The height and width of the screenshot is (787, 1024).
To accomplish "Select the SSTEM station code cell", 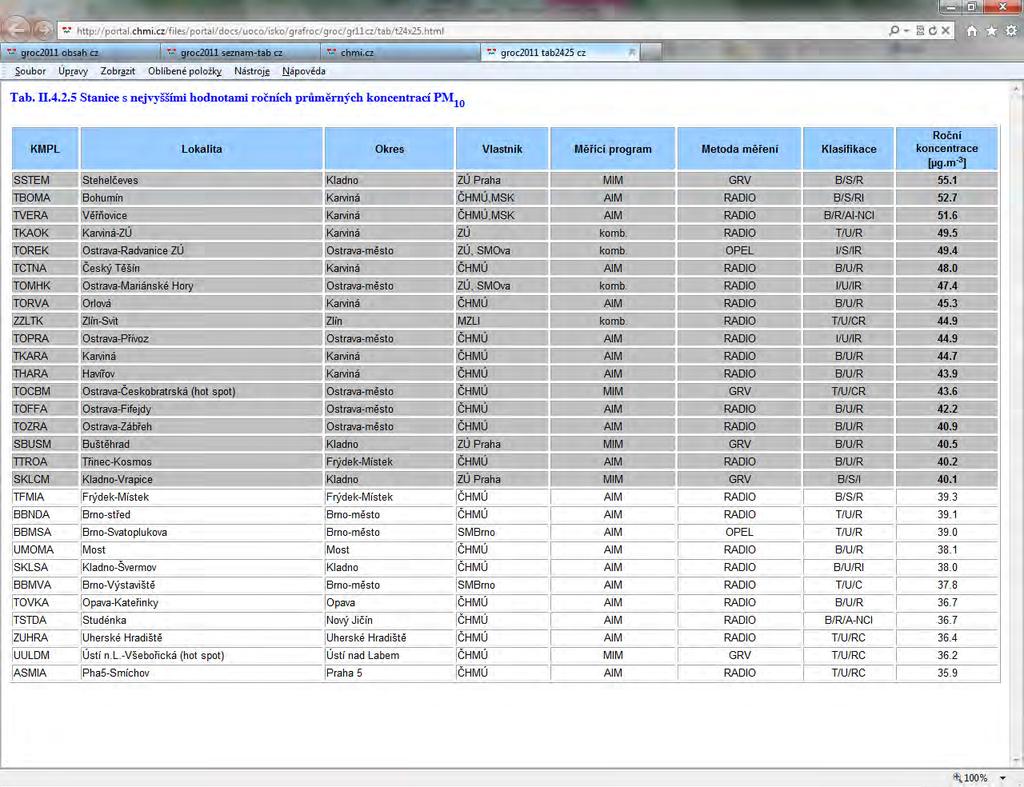I will pyautogui.click(x=45, y=180).
